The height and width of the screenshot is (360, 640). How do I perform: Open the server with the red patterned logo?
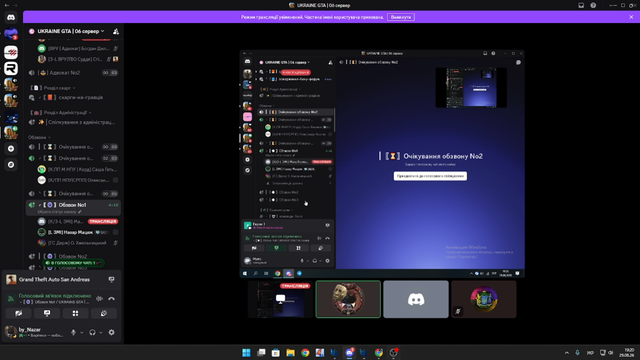point(11,52)
